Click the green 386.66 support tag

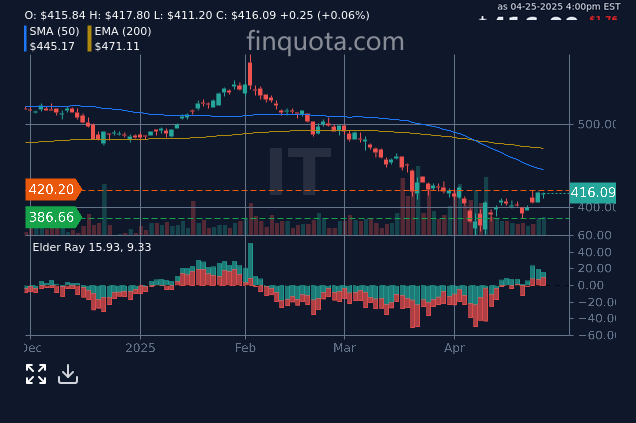(53, 217)
